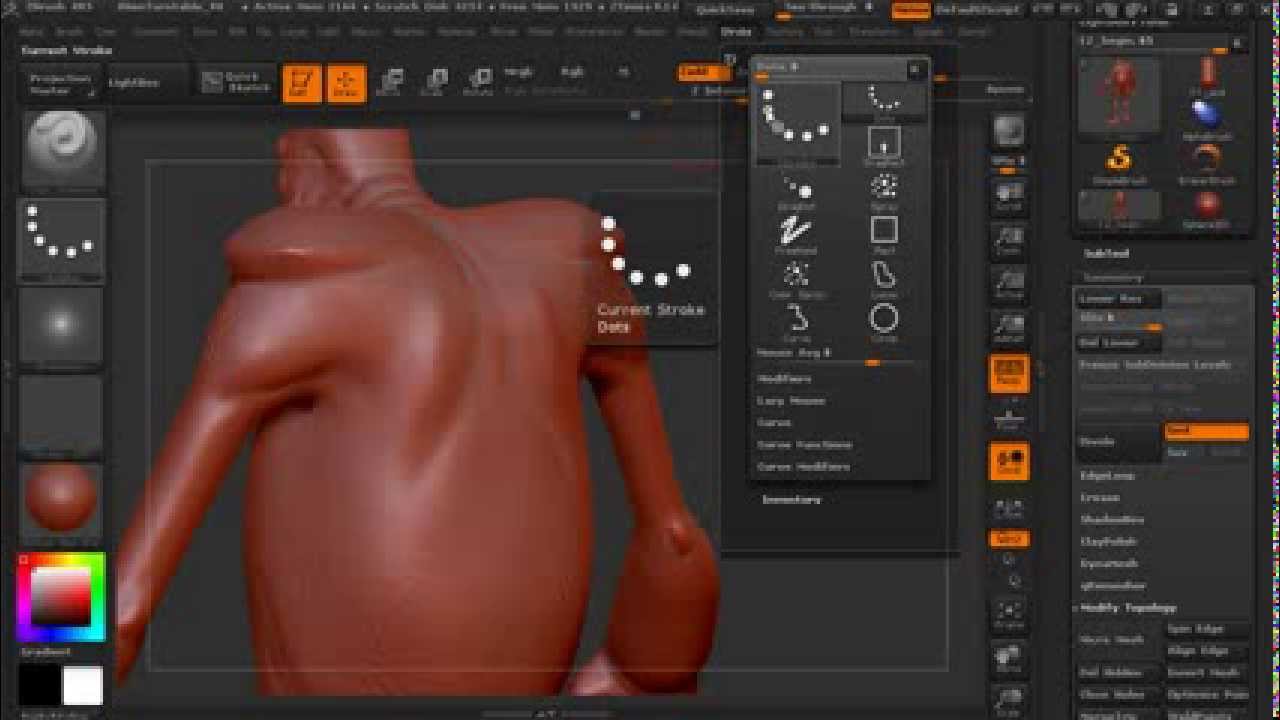The width and height of the screenshot is (1280, 720).
Task: Select the Circle stroke icon
Action: coord(884,323)
